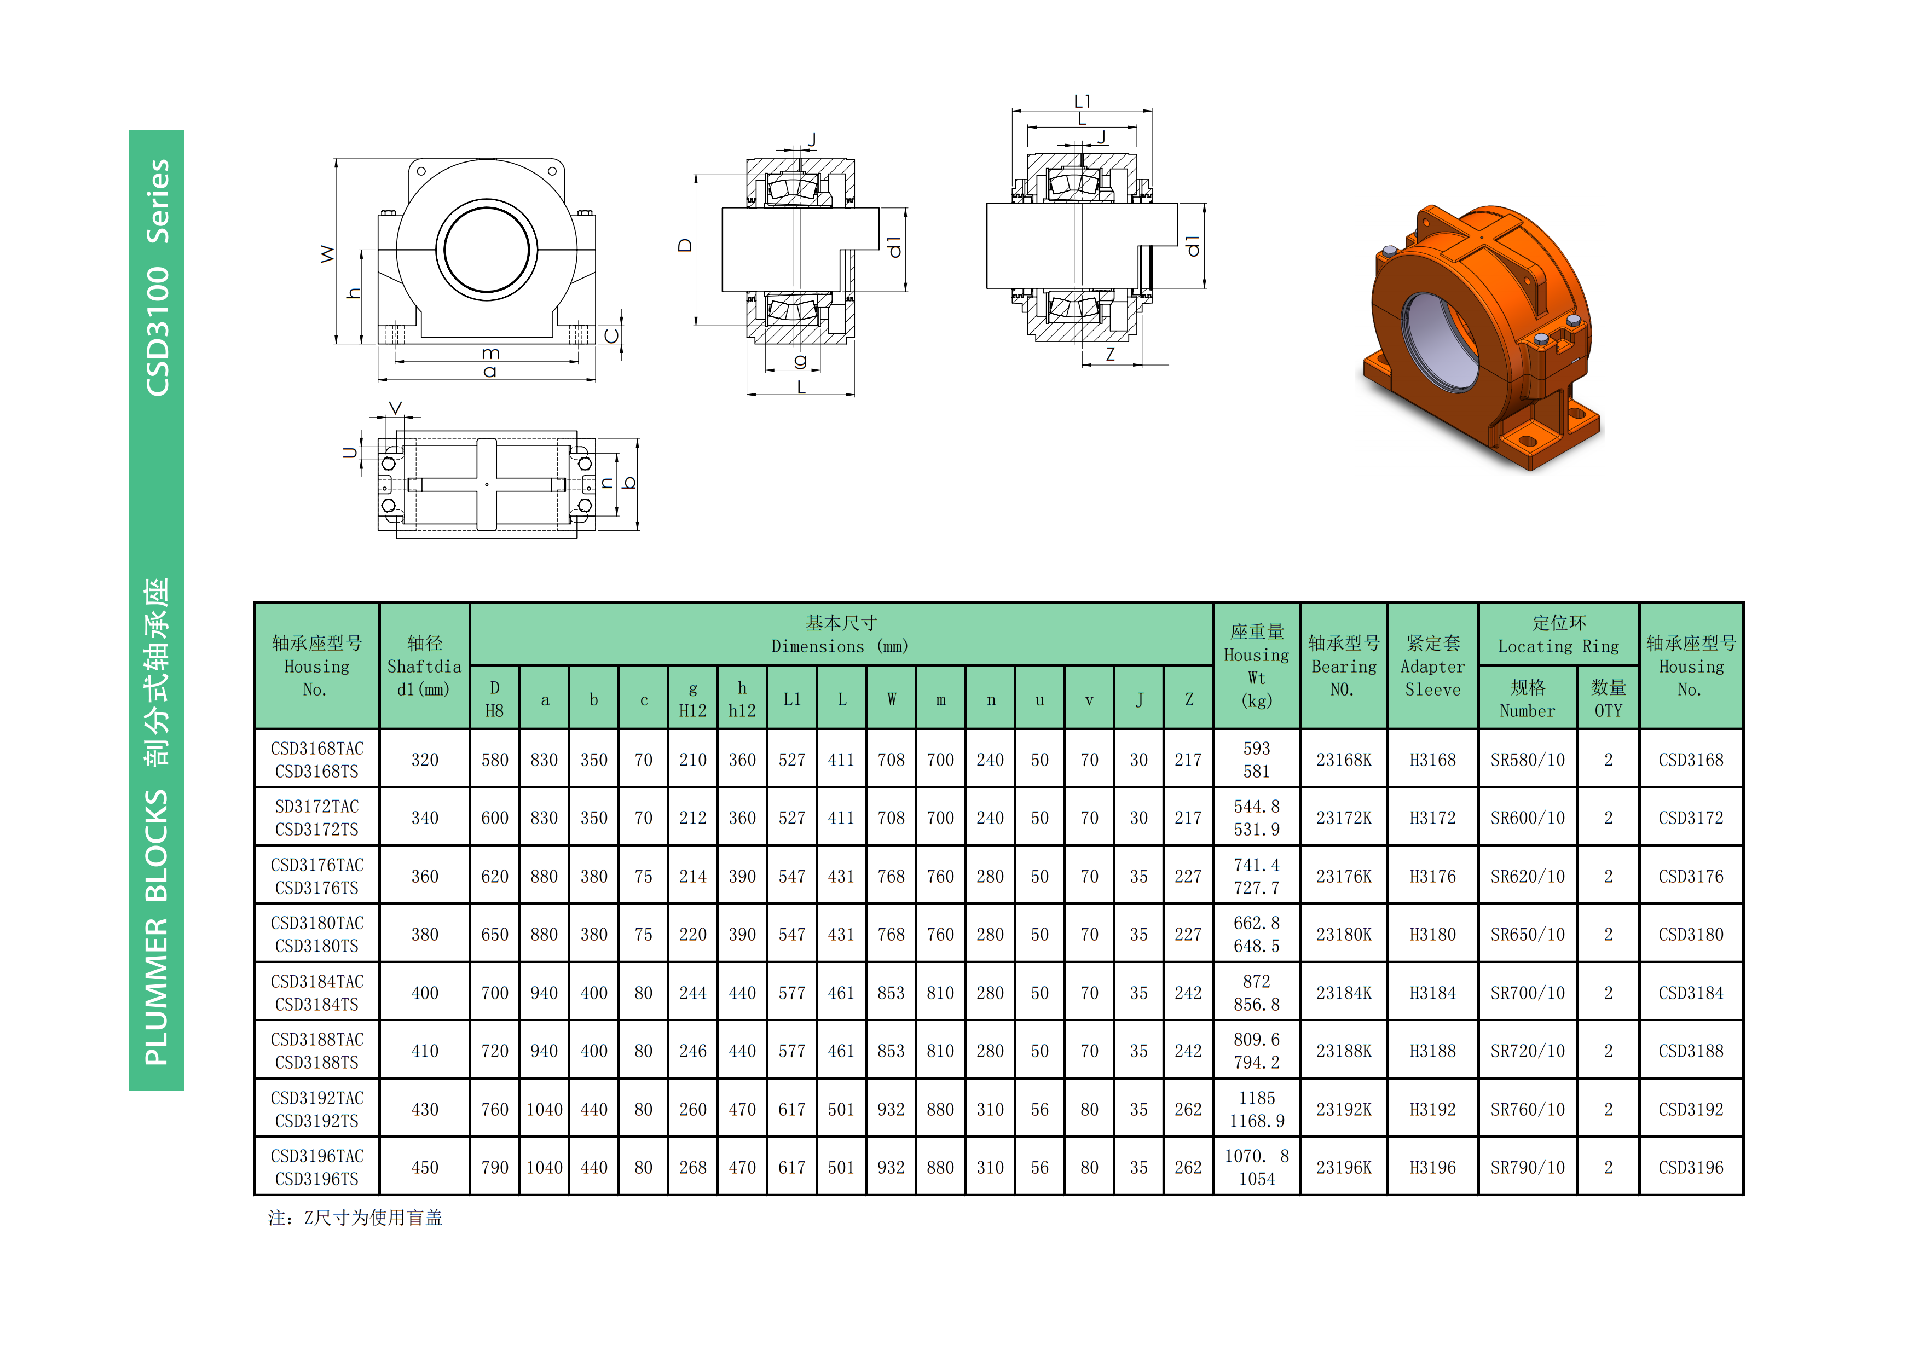Image resolution: width=1920 pixels, height=1357 pixels.
Task: Select the CSD3168TAC housing number cell
Action: [317, 760]
